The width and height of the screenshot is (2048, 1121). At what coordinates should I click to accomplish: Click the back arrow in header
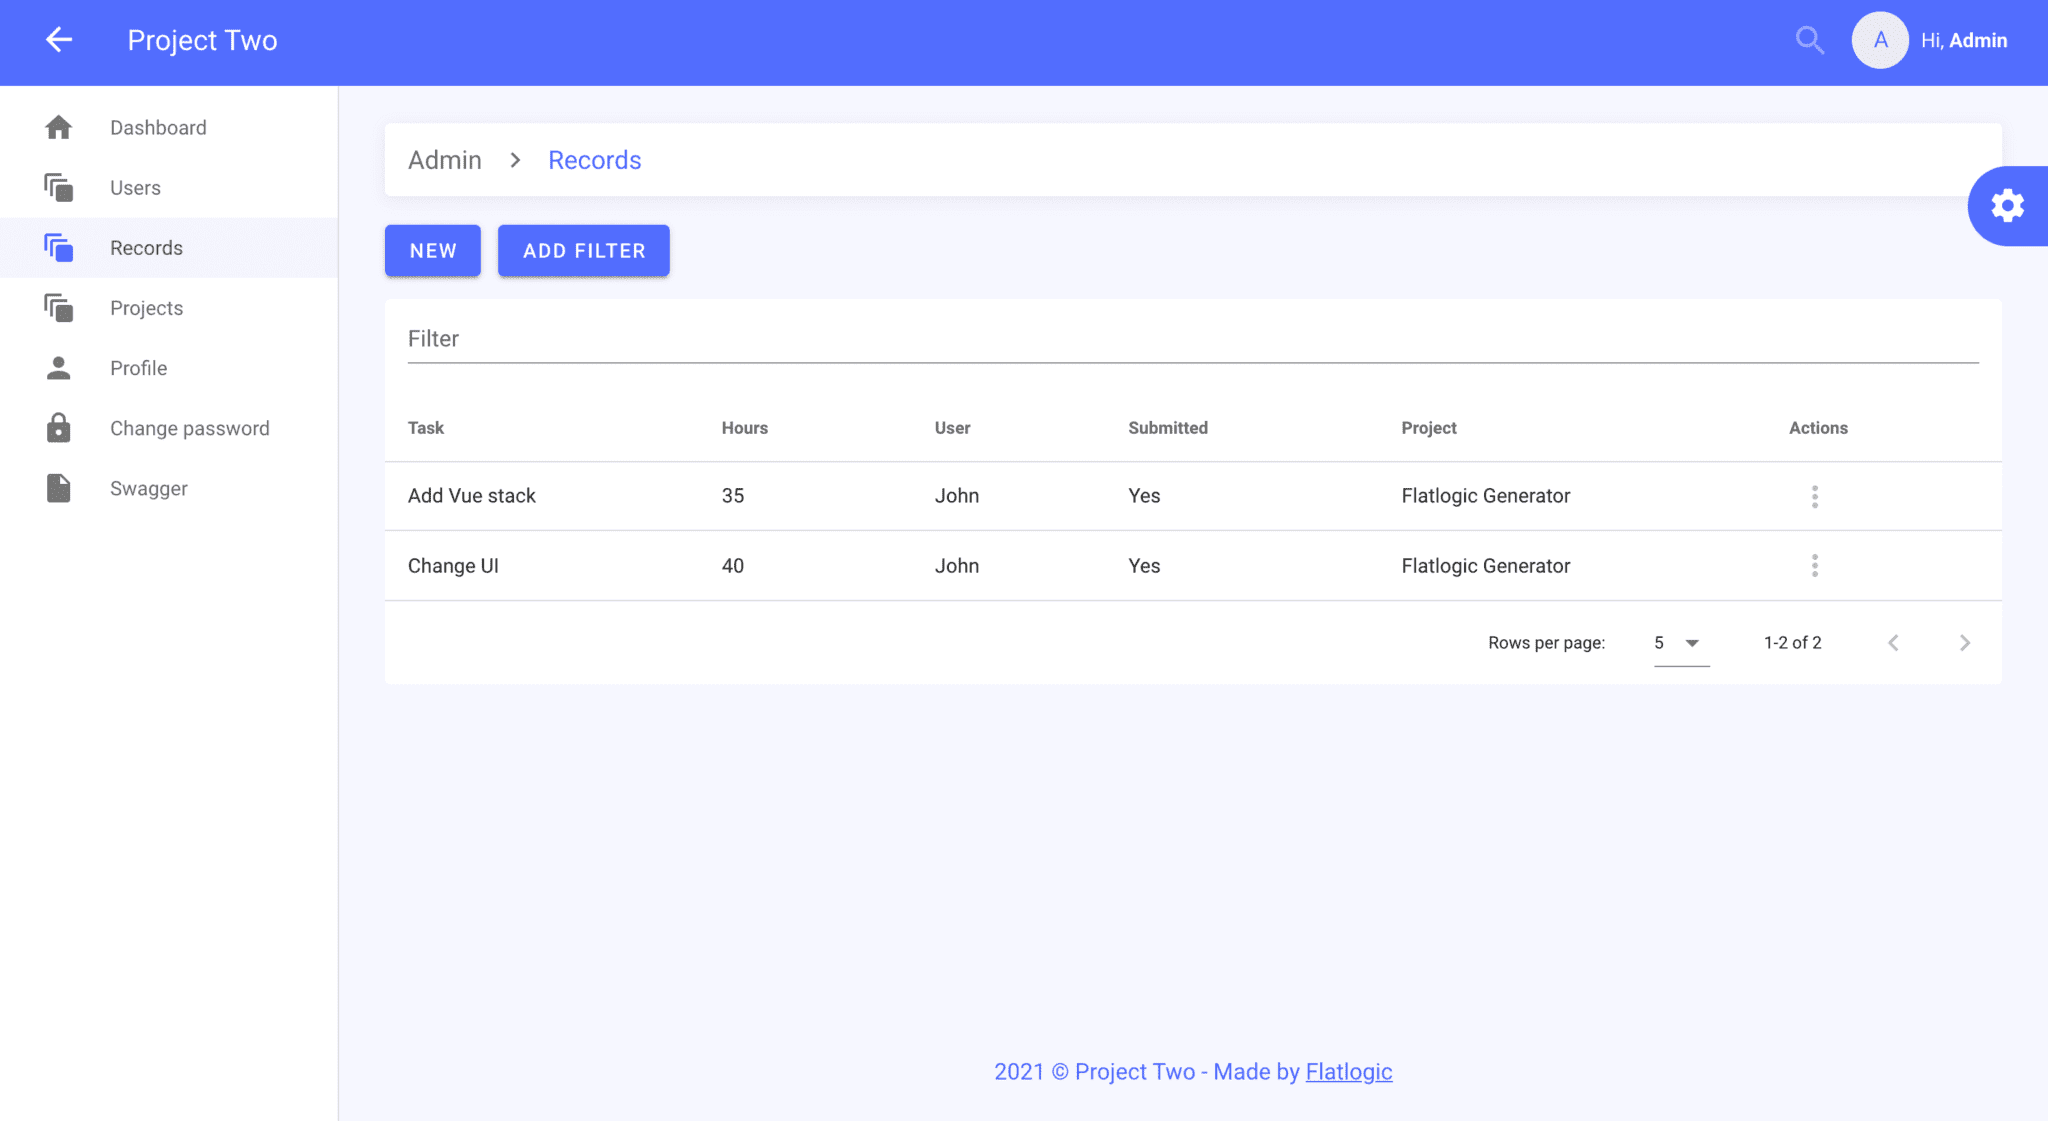coord(59,40)
